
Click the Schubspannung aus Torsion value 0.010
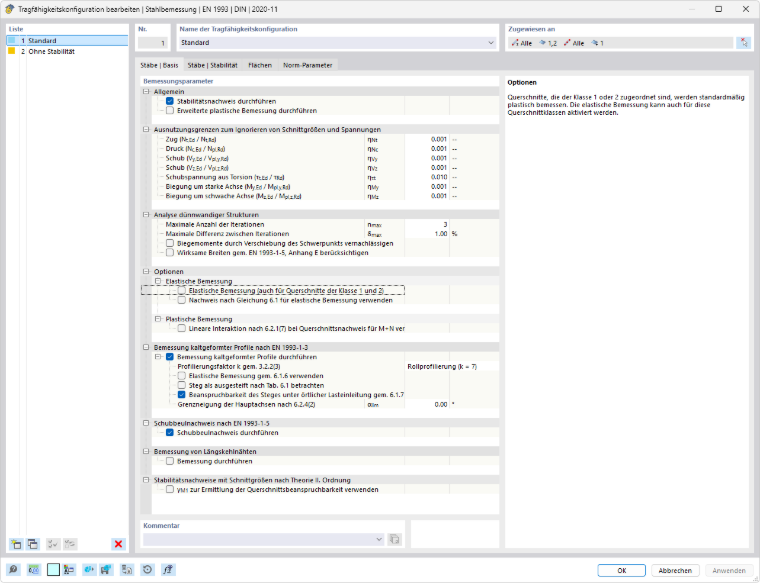(427, 177)
